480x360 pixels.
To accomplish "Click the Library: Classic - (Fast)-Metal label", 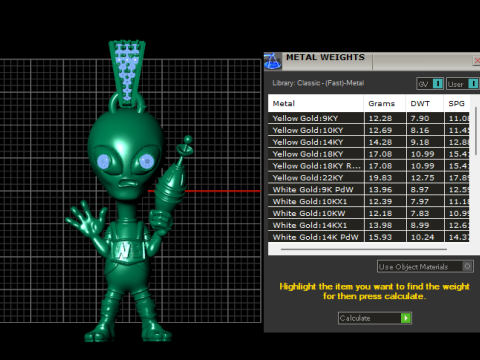I will point(318,83).
